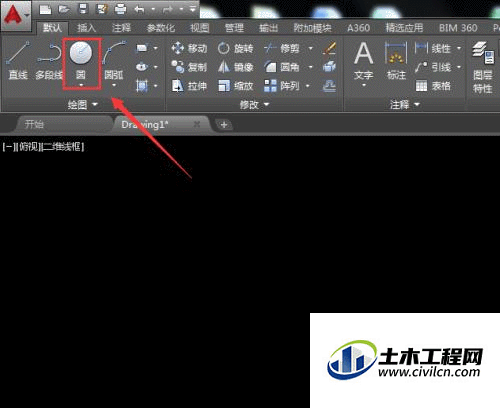Switch to the 管理 ribbon tab
Viewport: 500px width, 408px height.
(234, 28)
